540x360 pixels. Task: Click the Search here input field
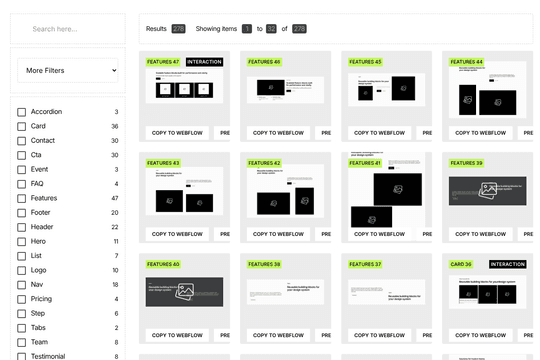(x=68, y=29)
